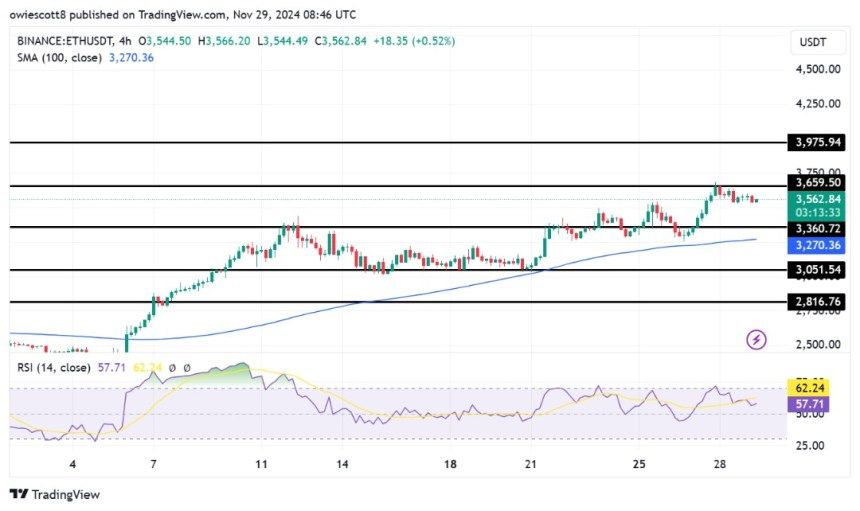Select the BINANCE:ETHUSDT symbol label
The width and height of the screenshot is (860, 511).
(65, 41)
